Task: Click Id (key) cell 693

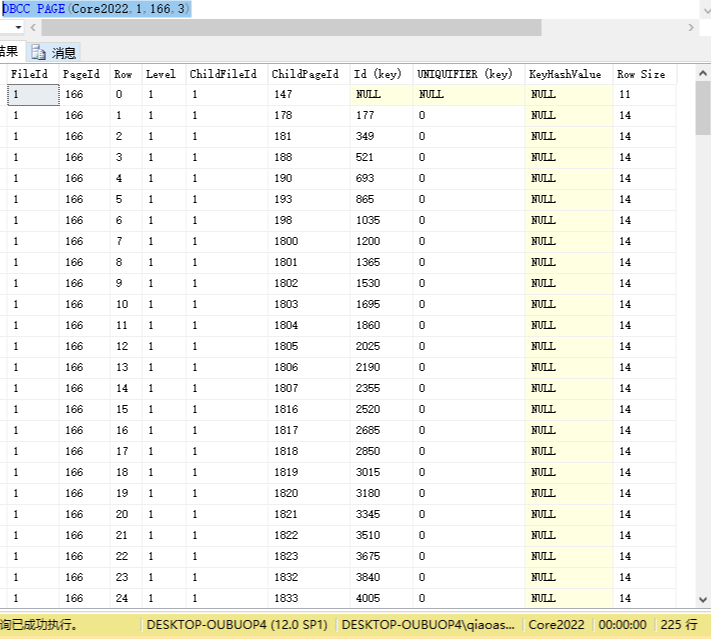Action: [x=382, y=178]
